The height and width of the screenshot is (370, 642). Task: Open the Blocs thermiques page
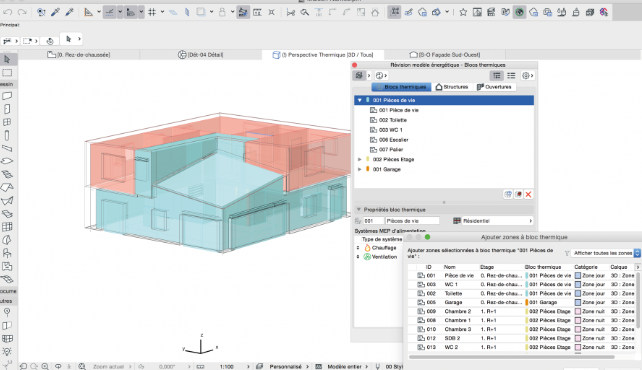click(401, 87)
